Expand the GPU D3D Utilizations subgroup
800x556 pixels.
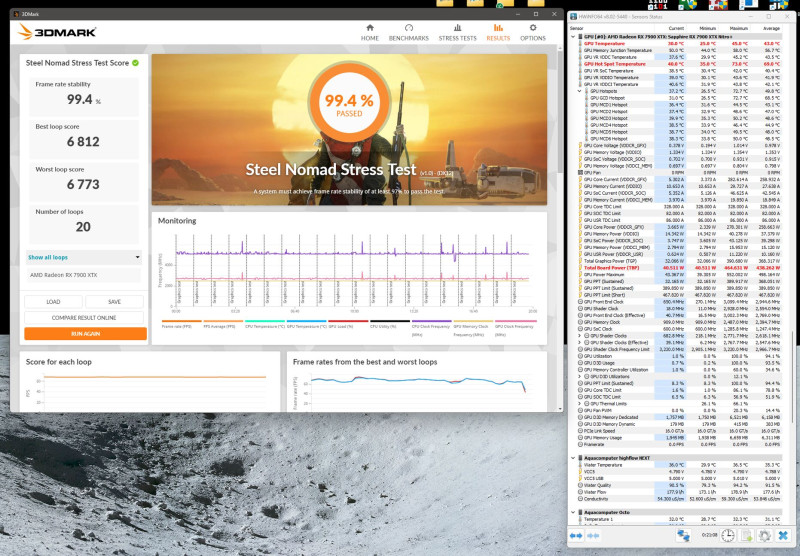point(580,376)
